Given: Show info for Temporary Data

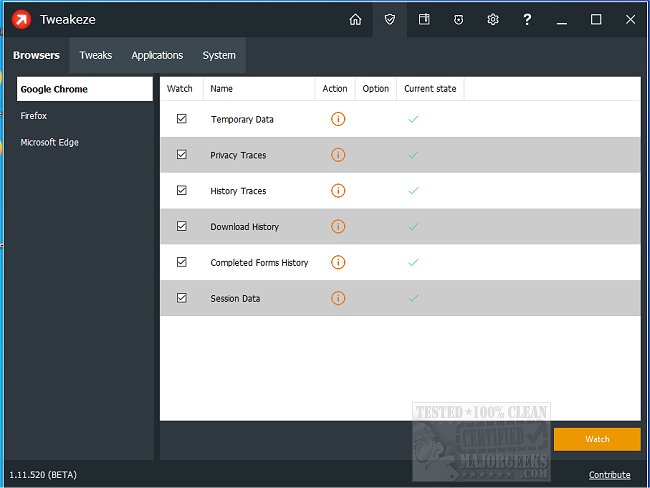Looking at the screenshot, I should 338,119.
